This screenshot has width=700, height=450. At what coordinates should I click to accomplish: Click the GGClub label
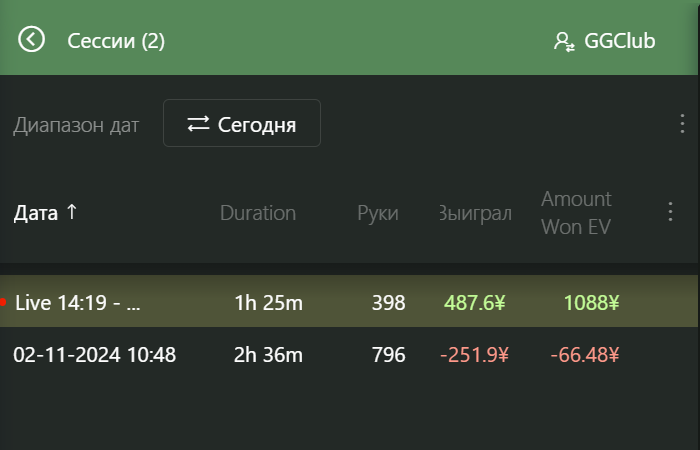620,41
